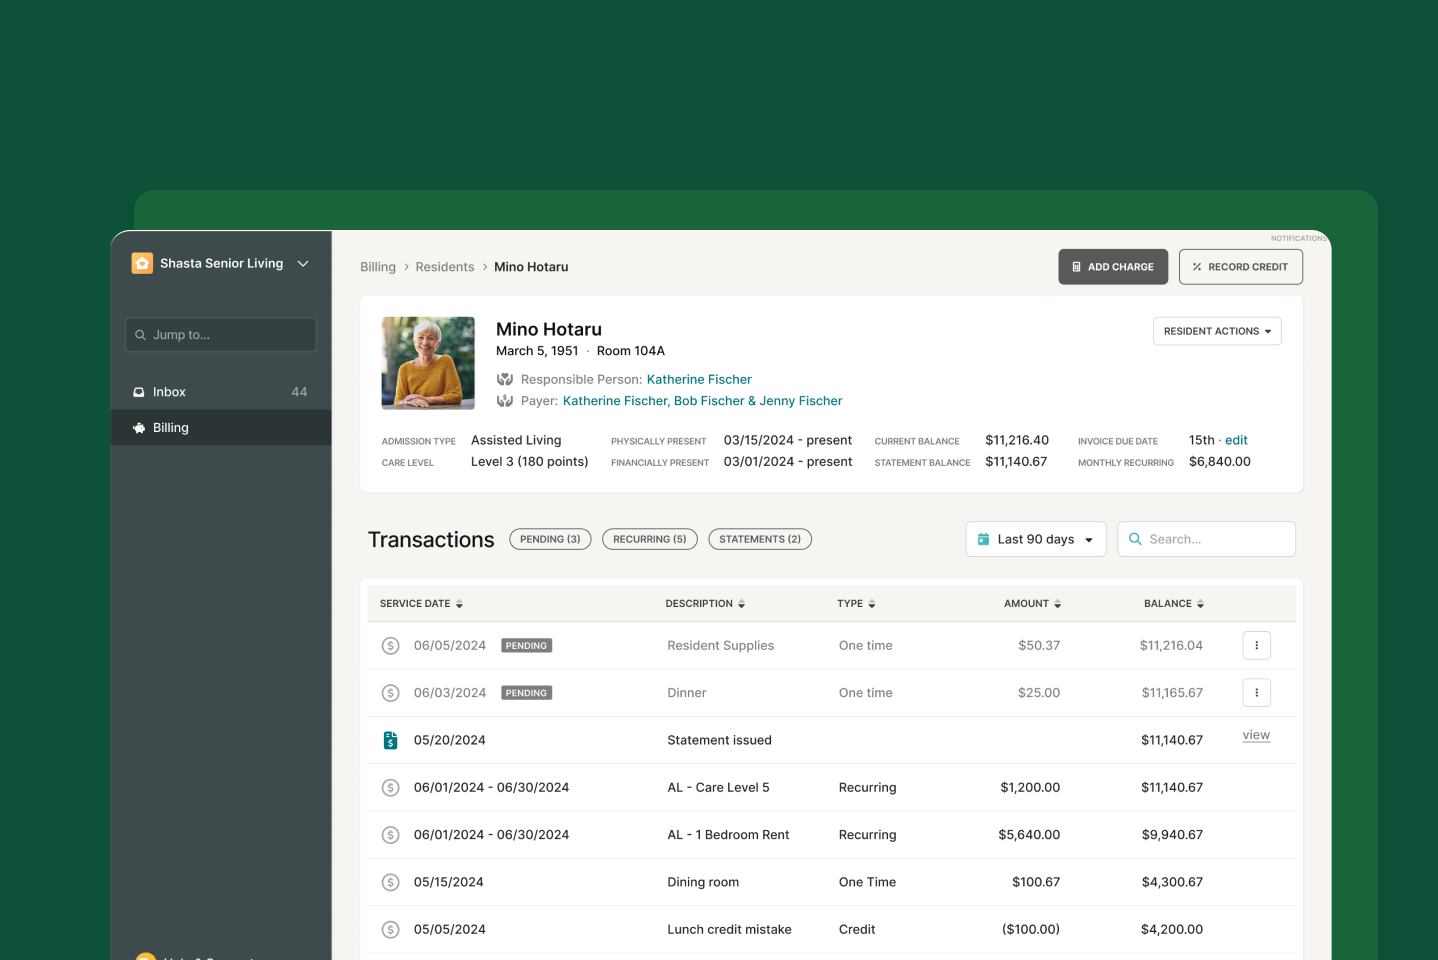Click the statement document icon for 05/20/2024
The height and width of the screenshot is (960, 1438).
pyautogui.click(x=391, y=740)
